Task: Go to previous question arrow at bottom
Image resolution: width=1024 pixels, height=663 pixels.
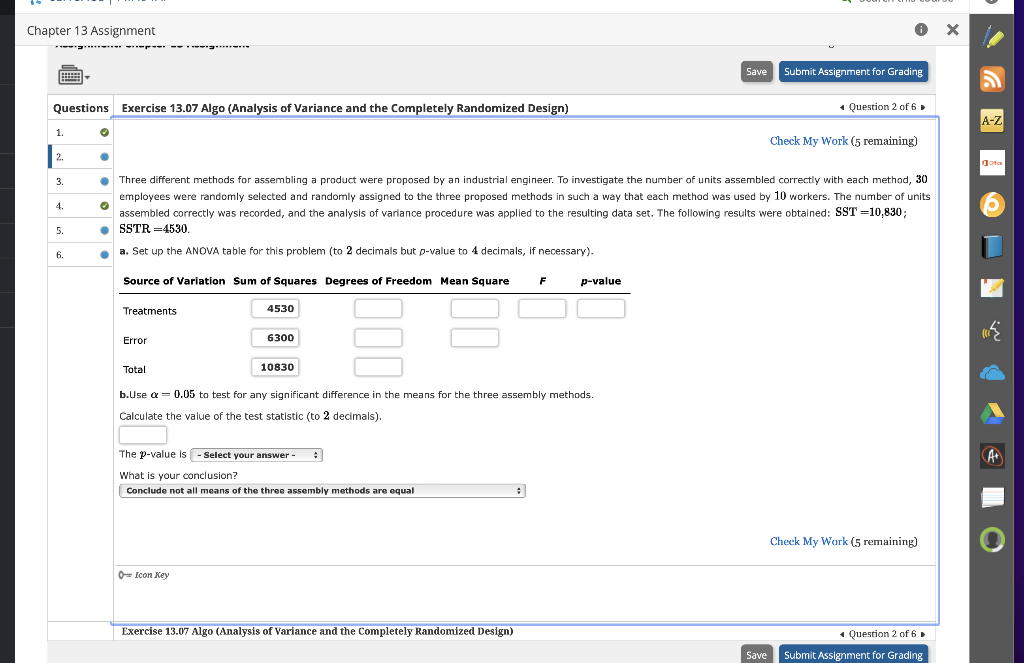Action: (x=842, y=634)
